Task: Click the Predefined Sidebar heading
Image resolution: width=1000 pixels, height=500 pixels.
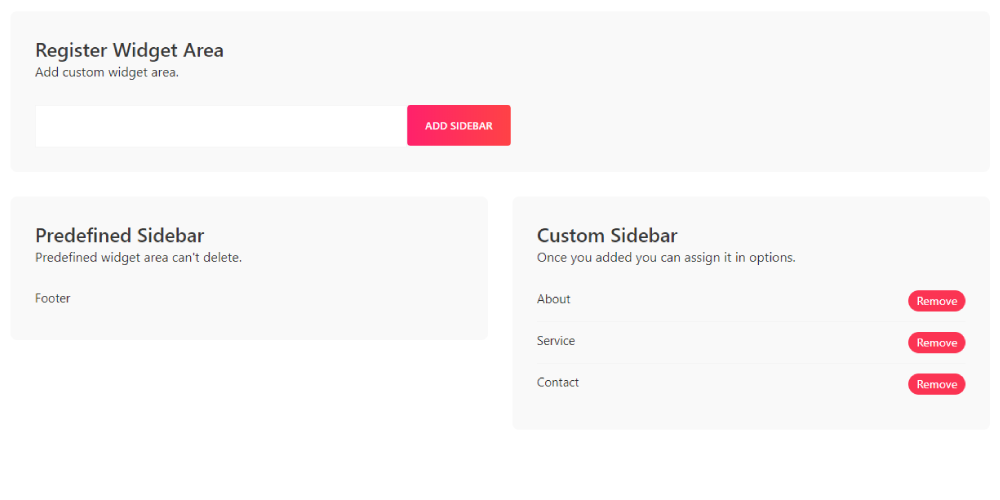Action: [x=119, y=236]
